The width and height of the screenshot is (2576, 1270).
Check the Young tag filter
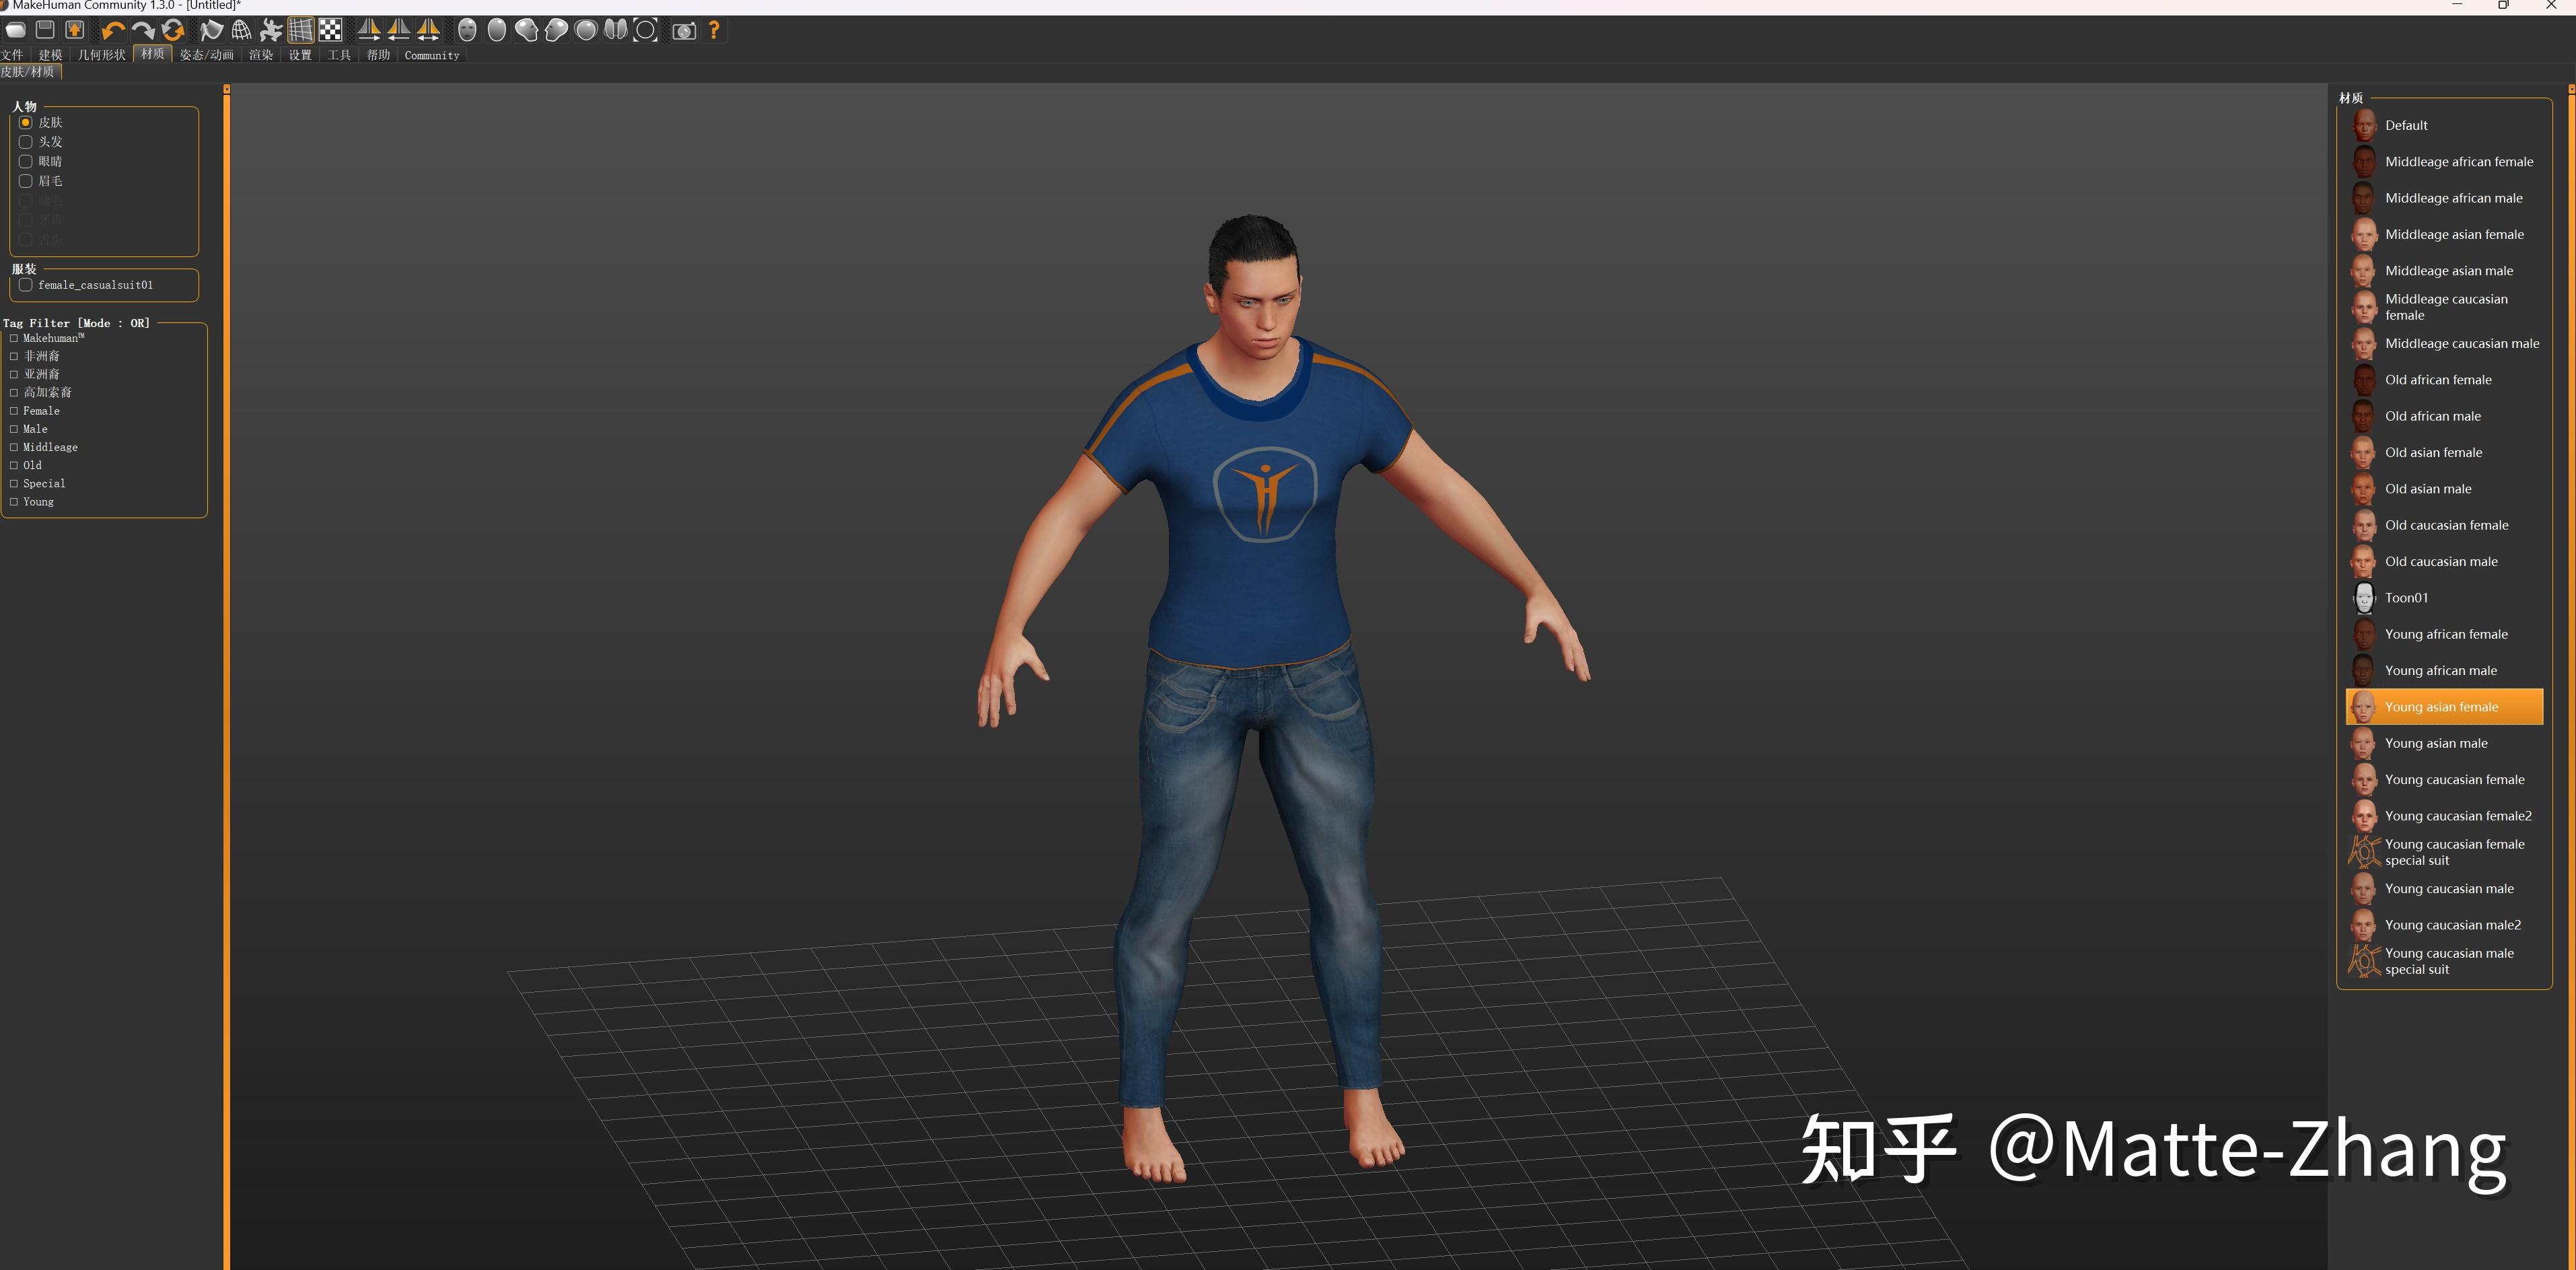tap(14, 501)
